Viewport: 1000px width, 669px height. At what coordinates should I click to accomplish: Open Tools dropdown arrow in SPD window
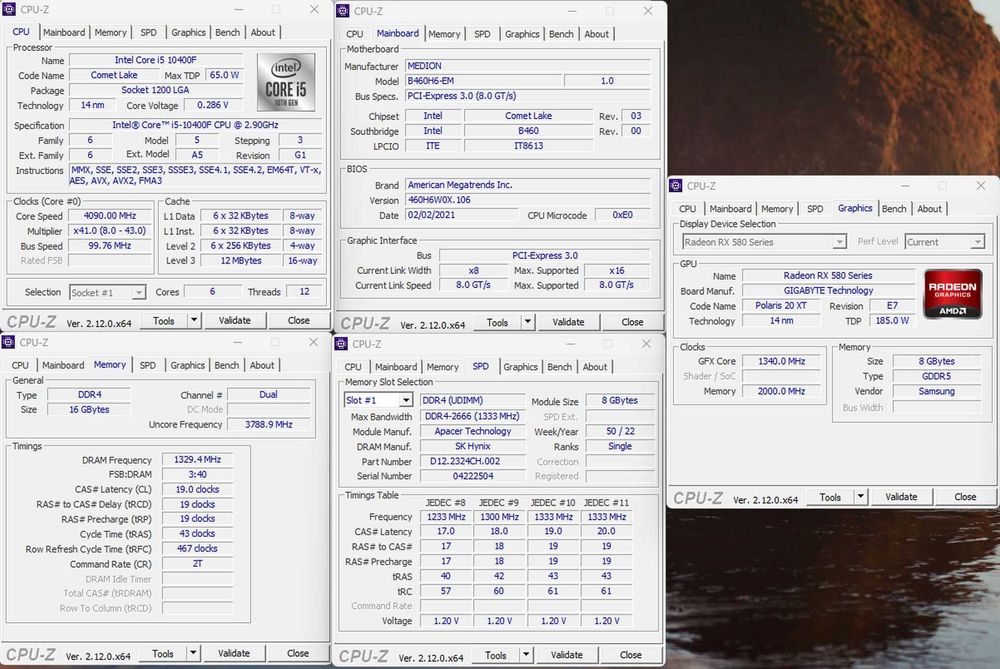coord(526,654)
